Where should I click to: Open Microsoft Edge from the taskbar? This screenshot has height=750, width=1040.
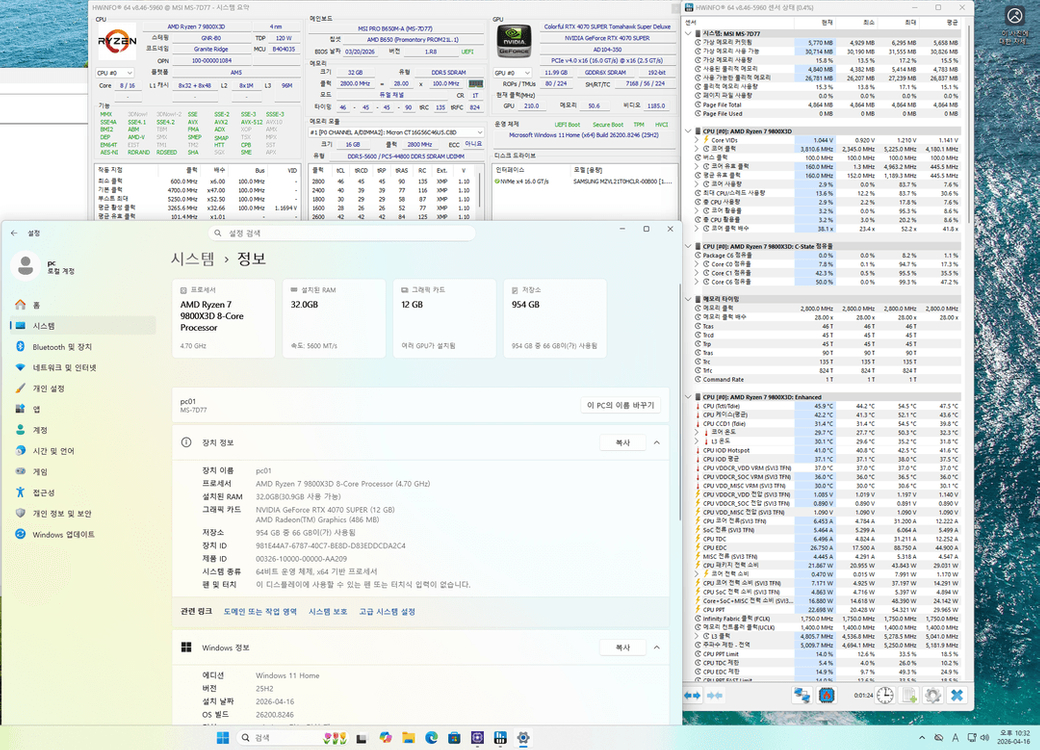[430, 738]
